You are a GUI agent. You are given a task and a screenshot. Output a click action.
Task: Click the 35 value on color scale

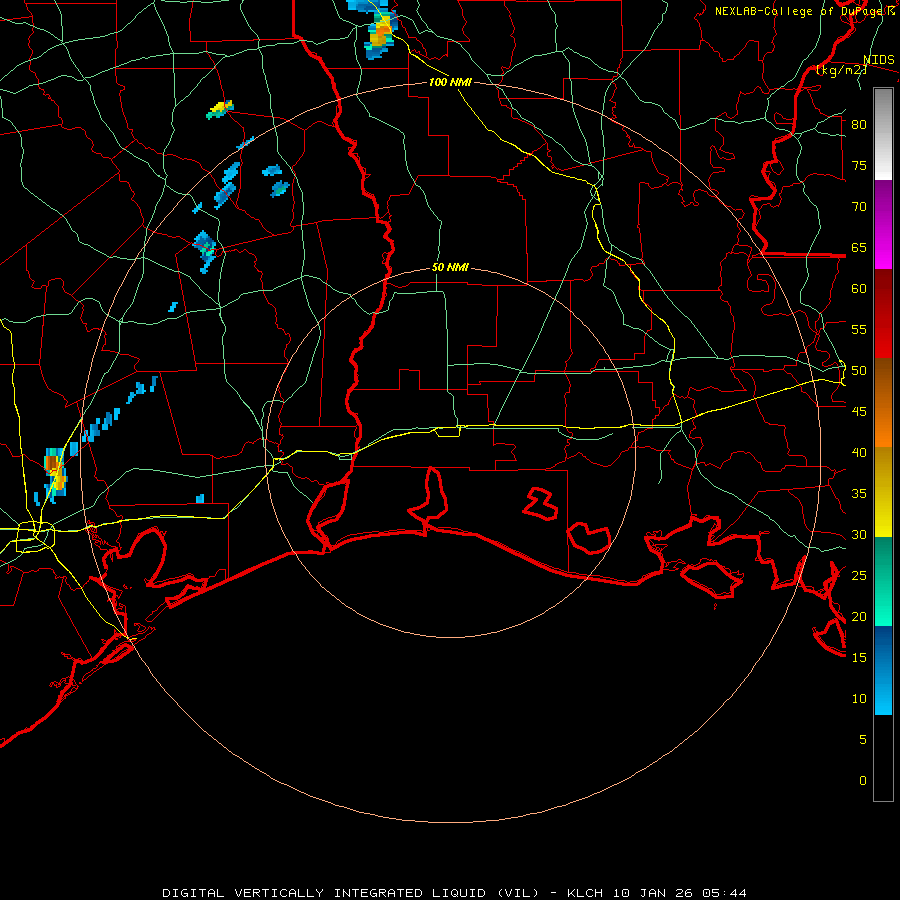859,494
